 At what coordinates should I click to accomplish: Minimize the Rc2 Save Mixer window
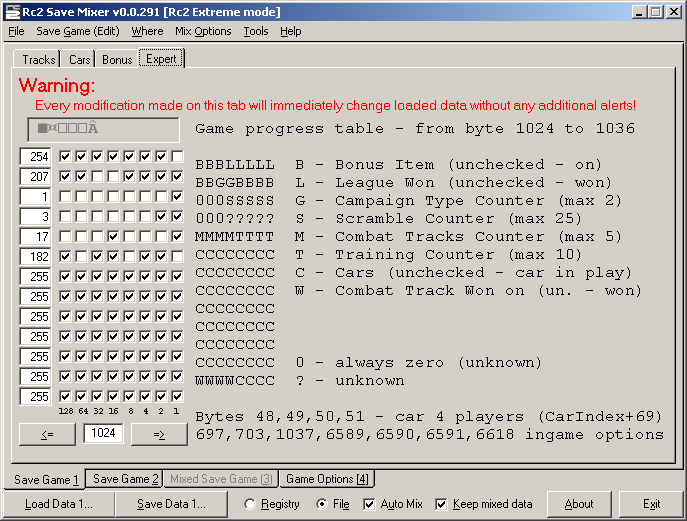639,12
